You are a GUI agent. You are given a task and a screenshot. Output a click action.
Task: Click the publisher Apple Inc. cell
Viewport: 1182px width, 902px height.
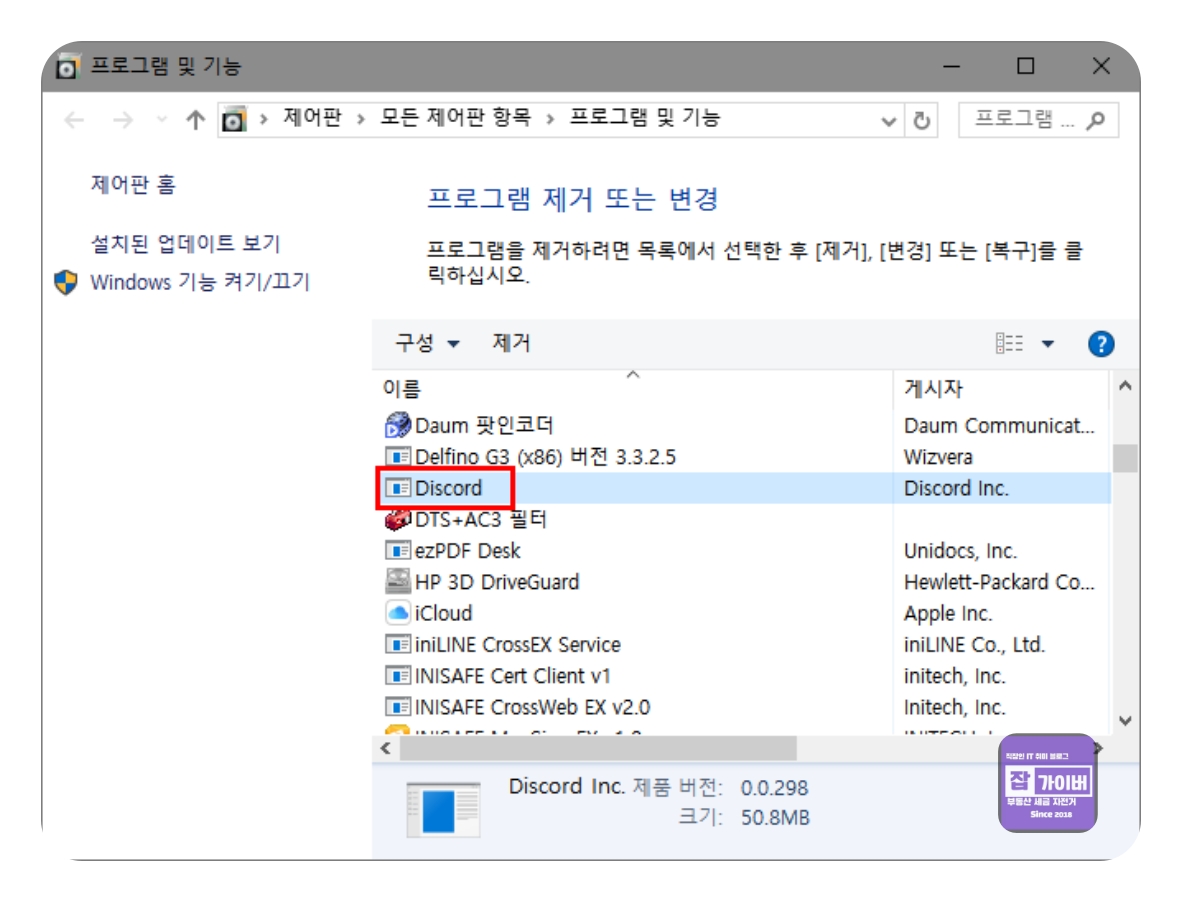(x=948, y=613)
